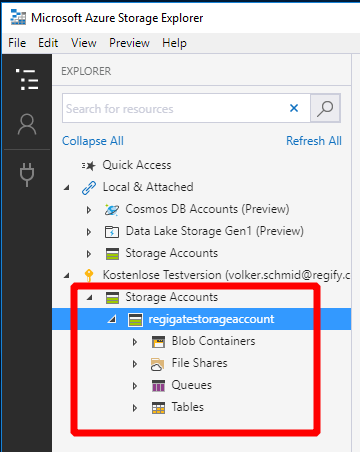Open the Preview menu
Viewport: 360px width, 452px height.
click(x=129, y=43)
